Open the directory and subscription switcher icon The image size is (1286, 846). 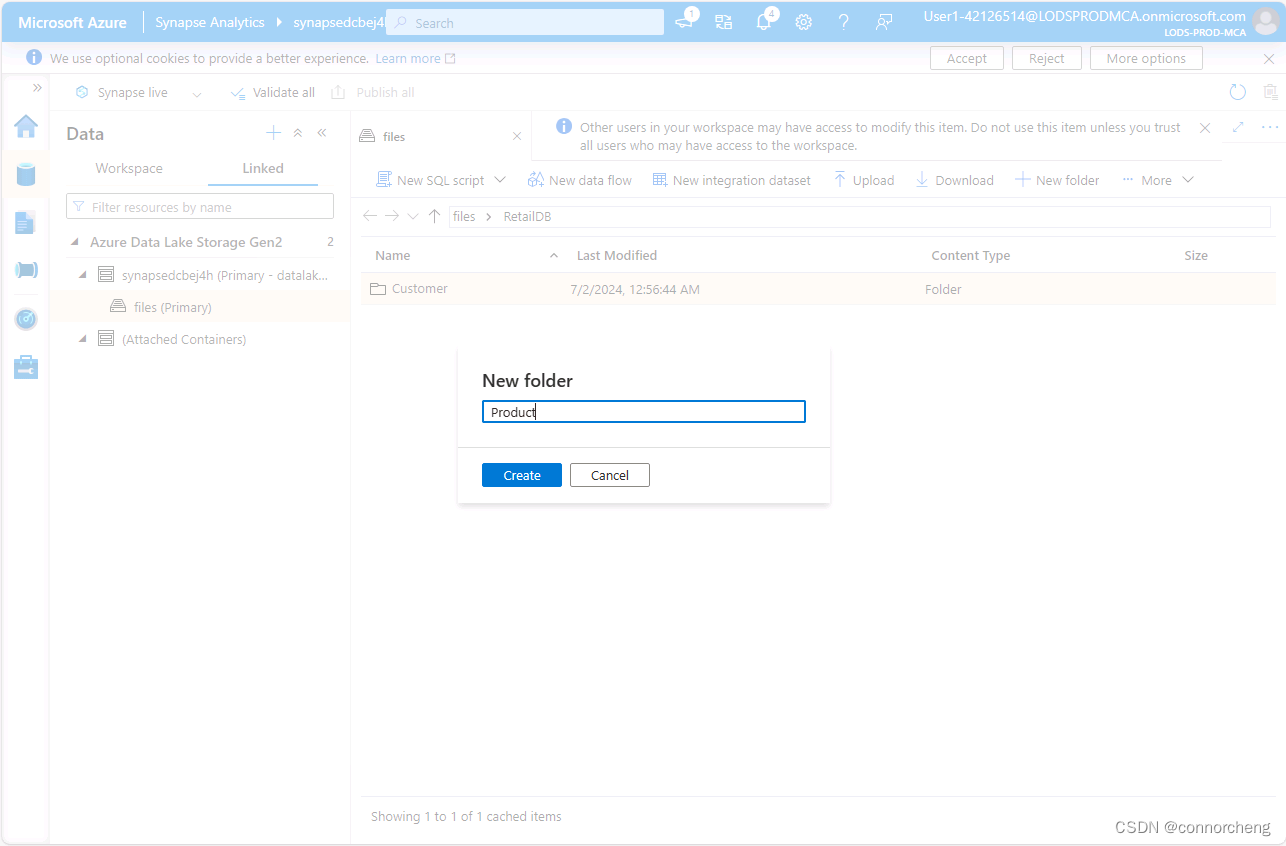pos(723,22)
